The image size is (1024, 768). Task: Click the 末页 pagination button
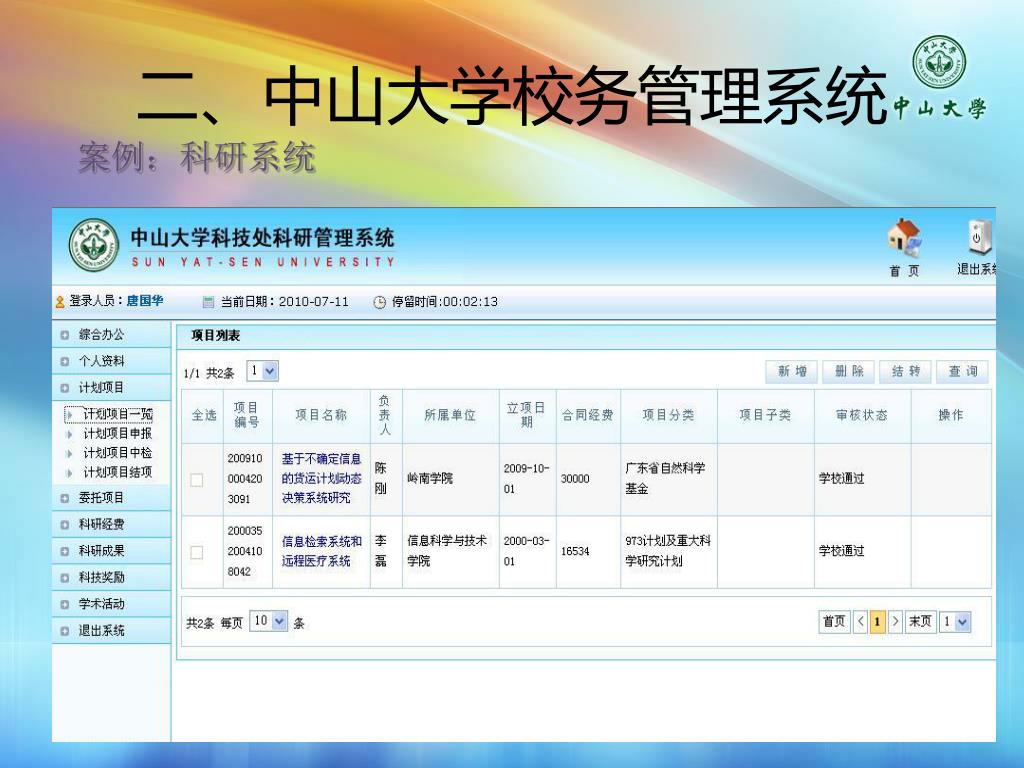point(921,621)
